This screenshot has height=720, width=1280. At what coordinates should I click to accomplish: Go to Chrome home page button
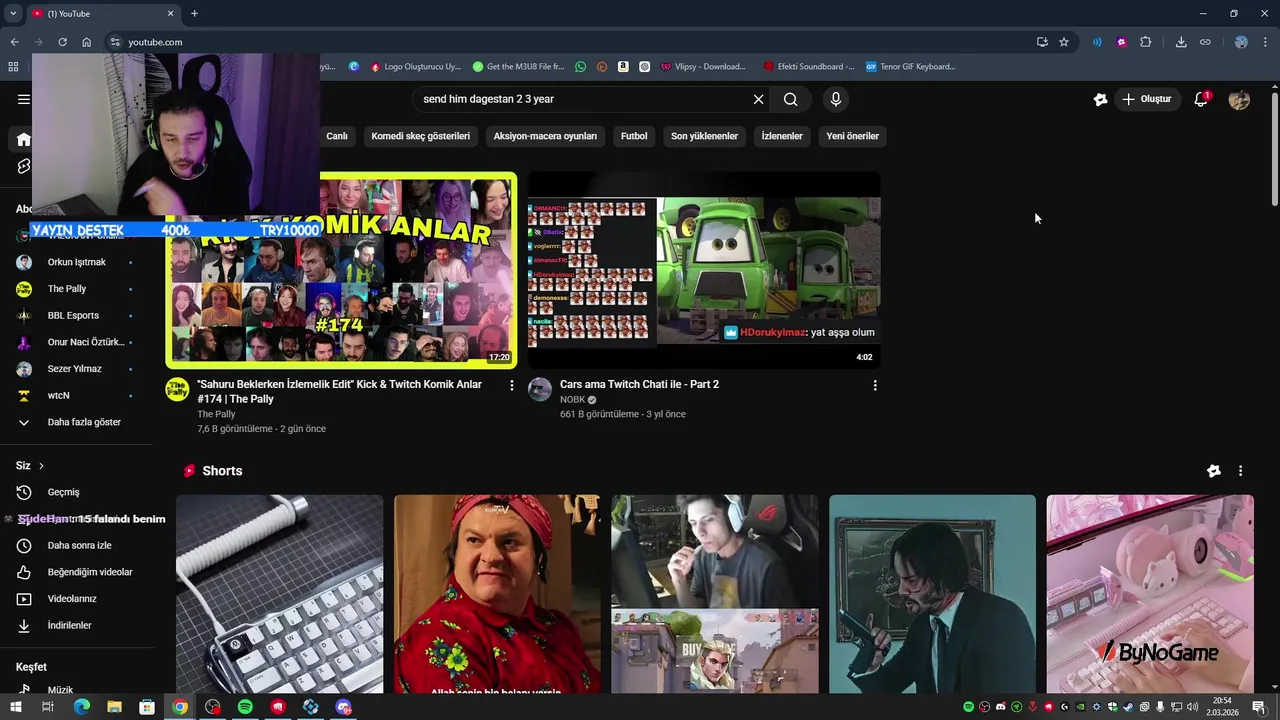[x=86, y=42]
